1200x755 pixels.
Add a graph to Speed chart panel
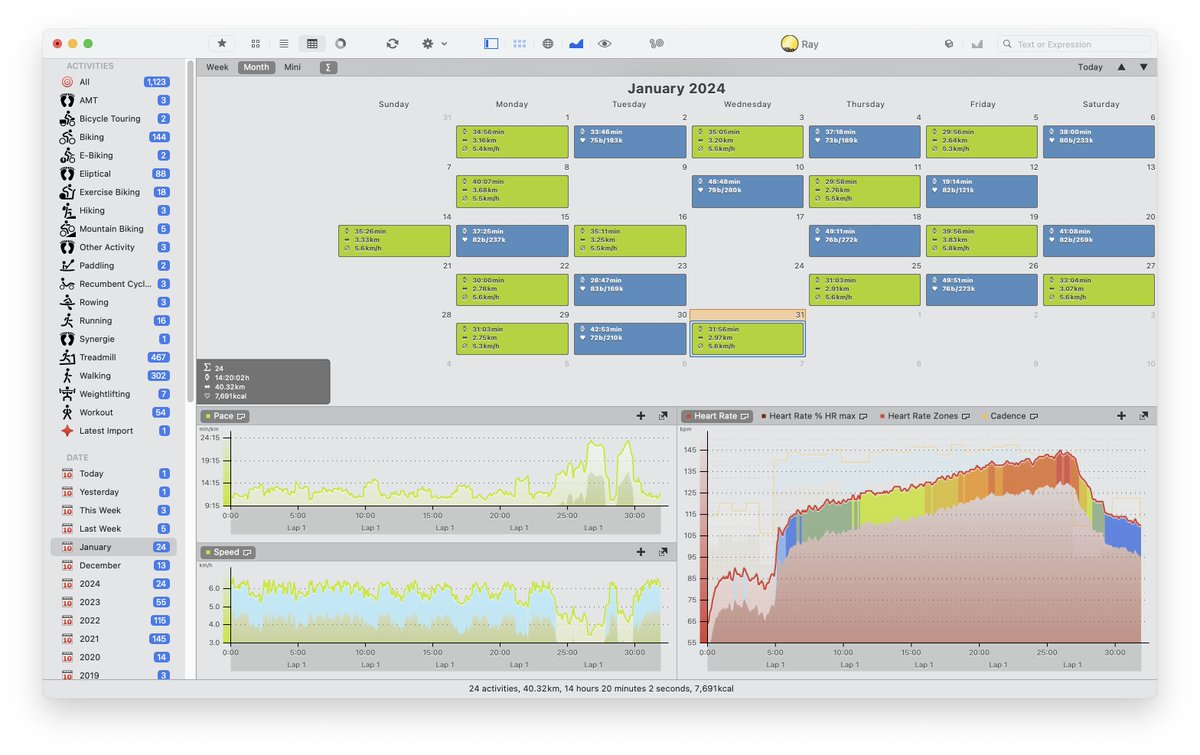641,552
